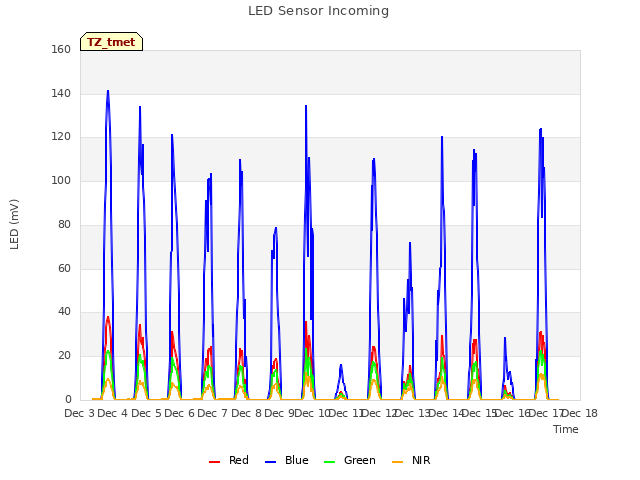Click the TZ_tmet annotation label
640x480 pixels.
[111, 42]
